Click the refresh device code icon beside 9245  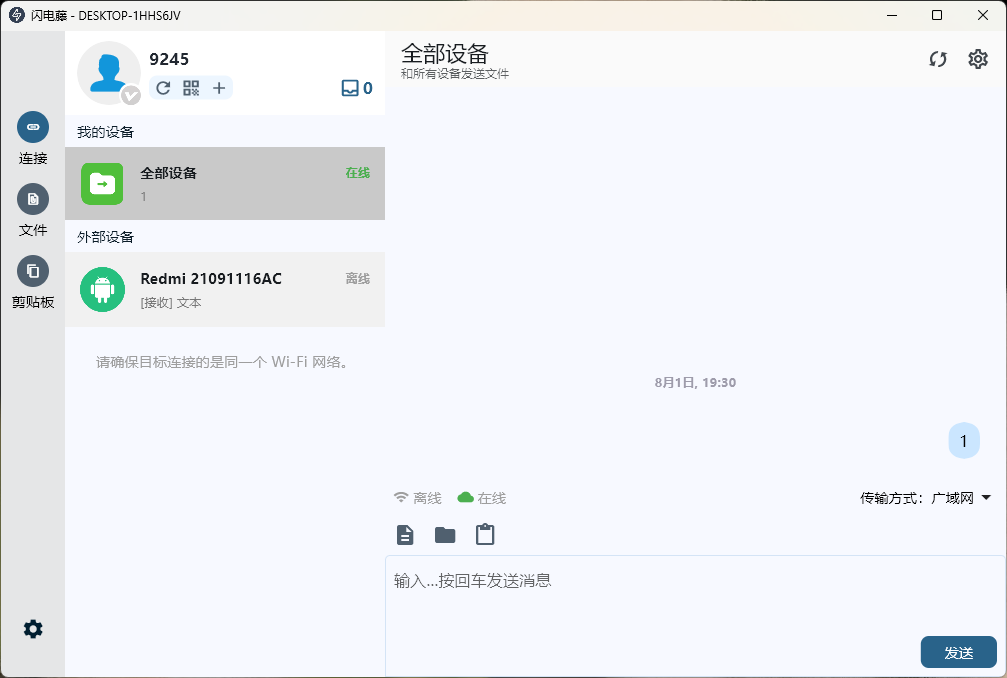pyautogui.click(x=163, y=88)
